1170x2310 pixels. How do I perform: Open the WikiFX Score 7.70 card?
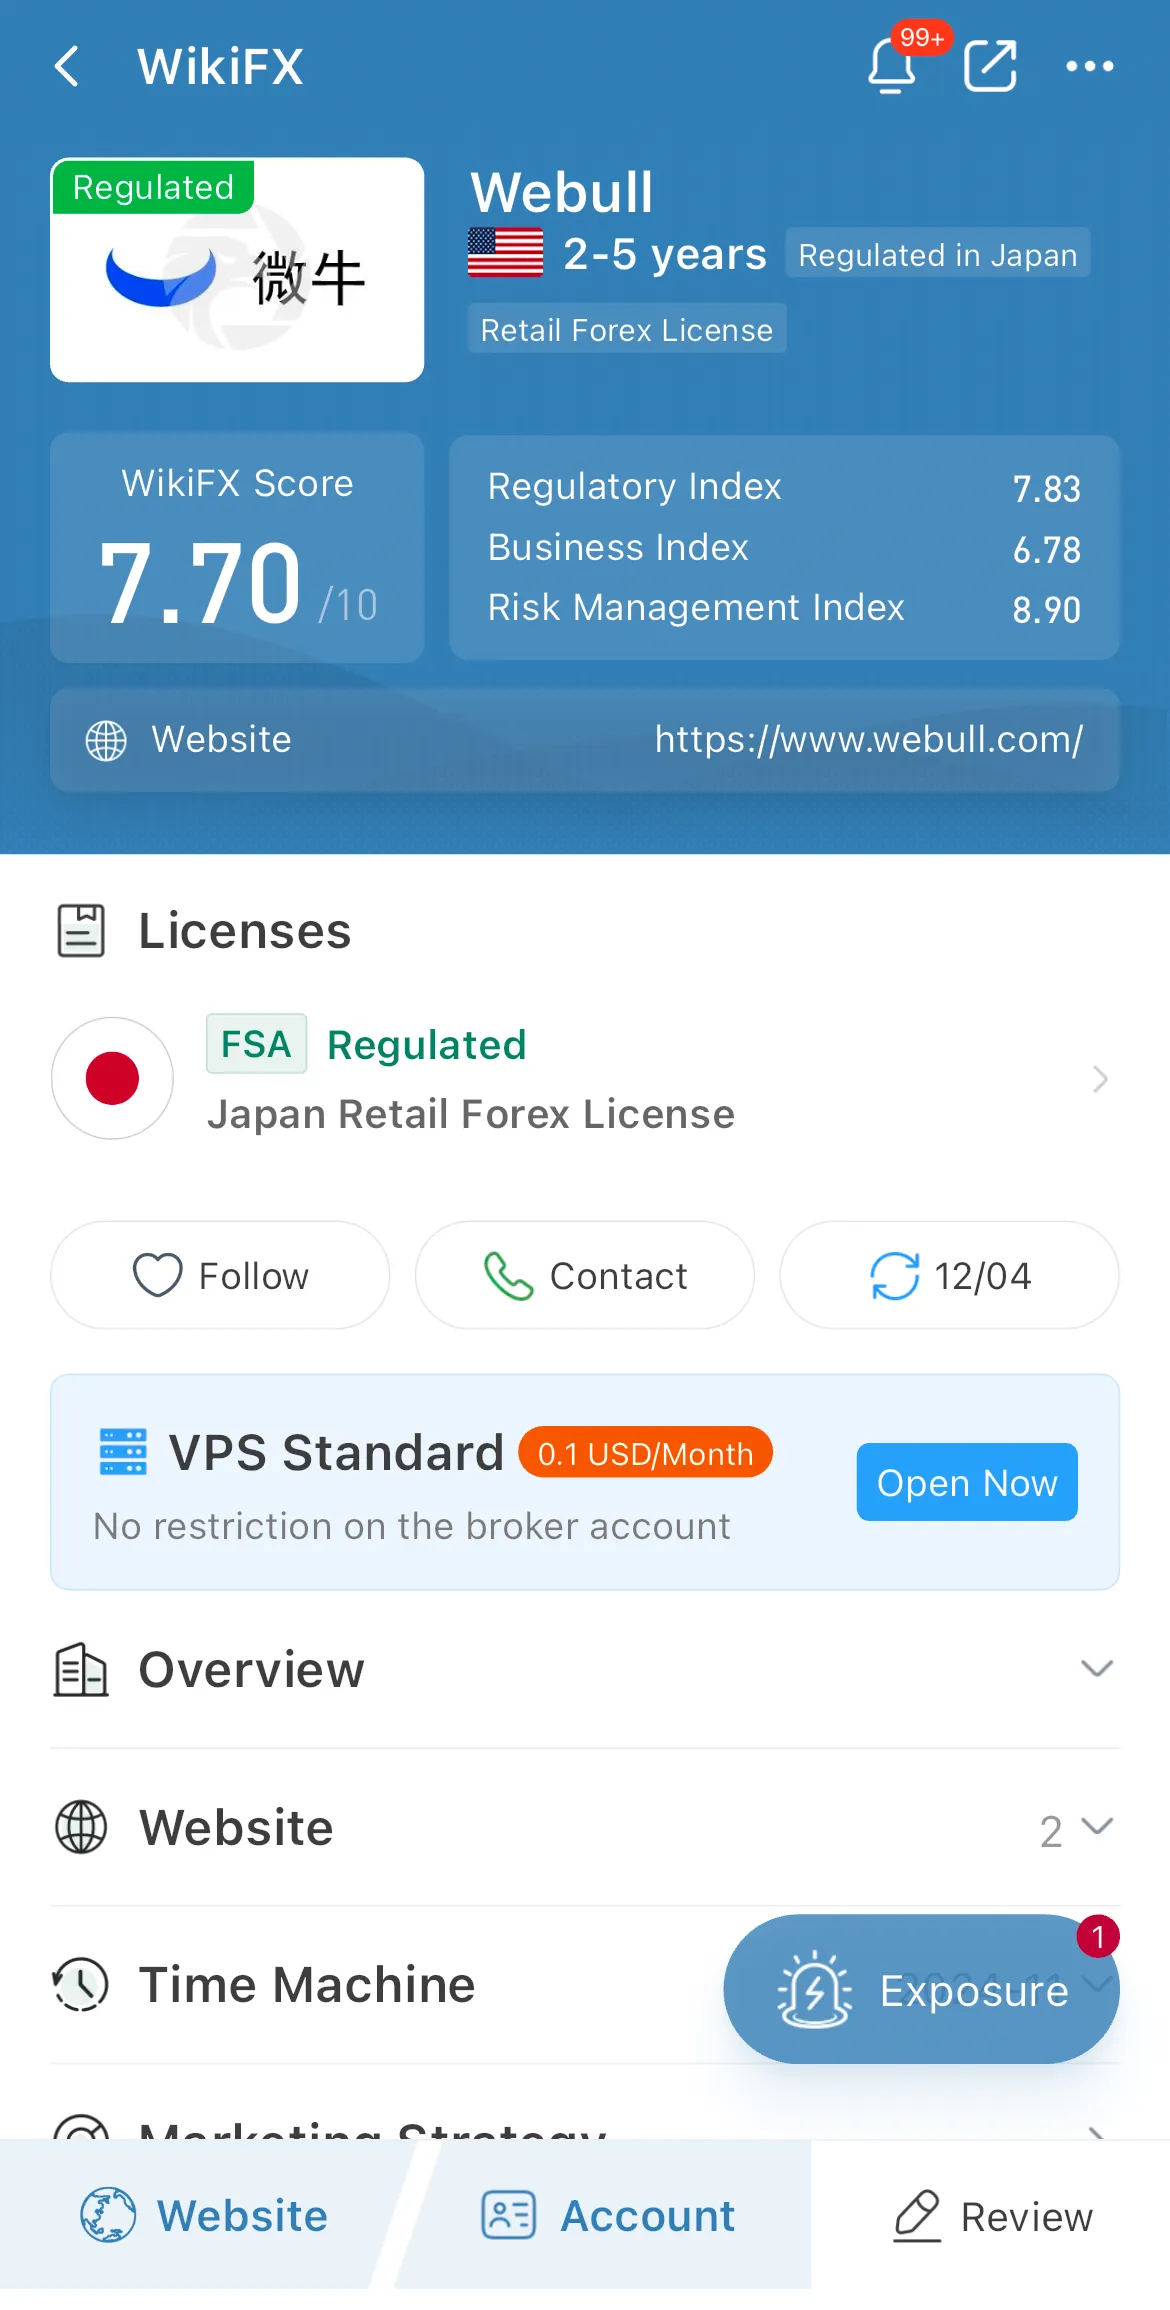[x=237, y=548]
